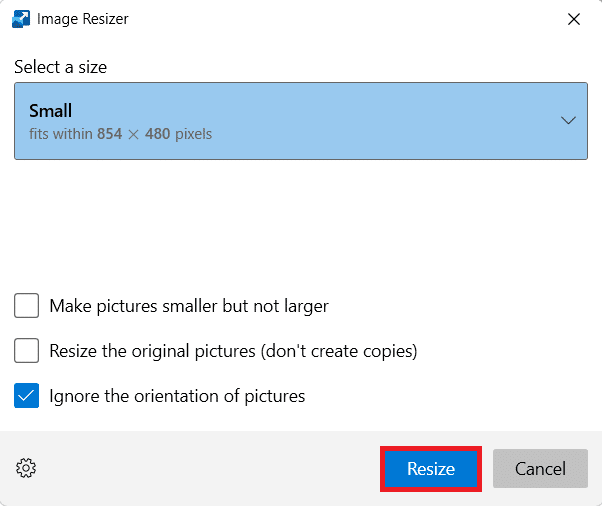This screenshot has height=506, width=602.
Task: Click the 'Ignore the orientation of pictures' label text
Action: (x=177, y=396)
